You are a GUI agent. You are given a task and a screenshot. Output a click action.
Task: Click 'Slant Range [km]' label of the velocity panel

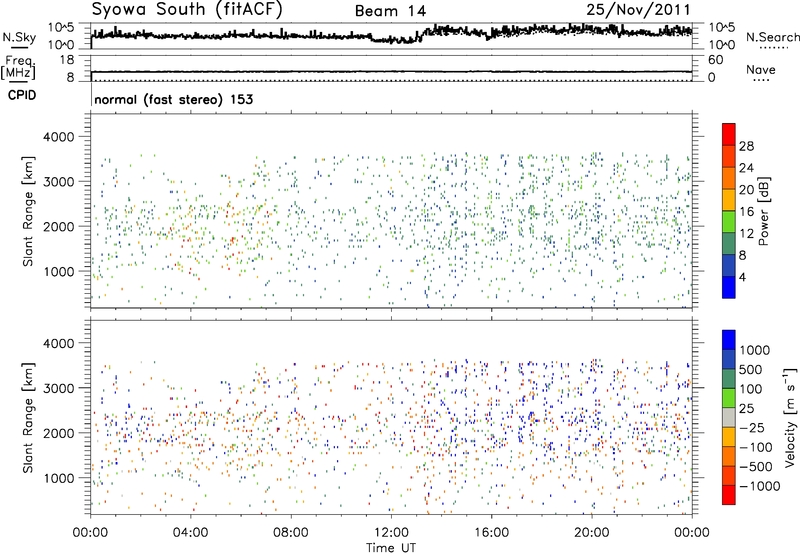pos(28,418)
